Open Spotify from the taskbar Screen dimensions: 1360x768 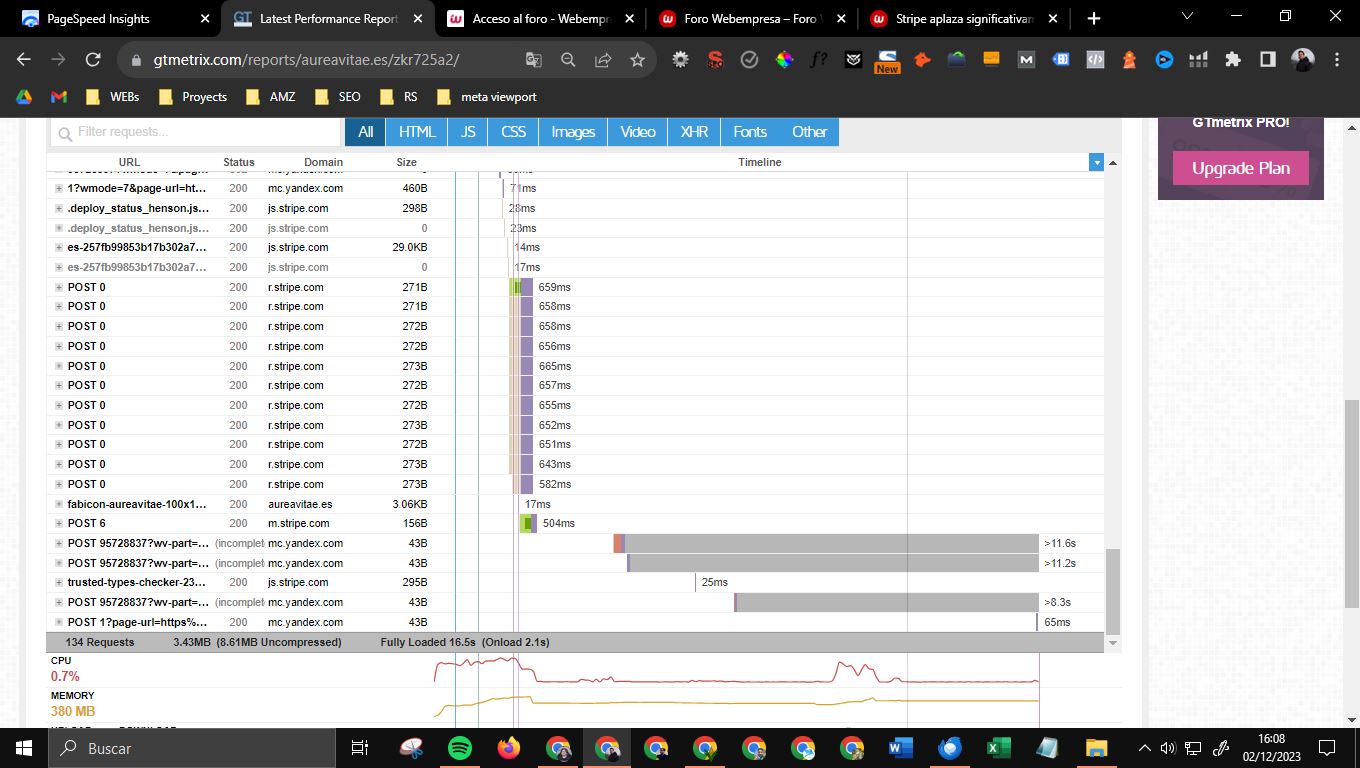pyautogui.click(x=460, y=747)
